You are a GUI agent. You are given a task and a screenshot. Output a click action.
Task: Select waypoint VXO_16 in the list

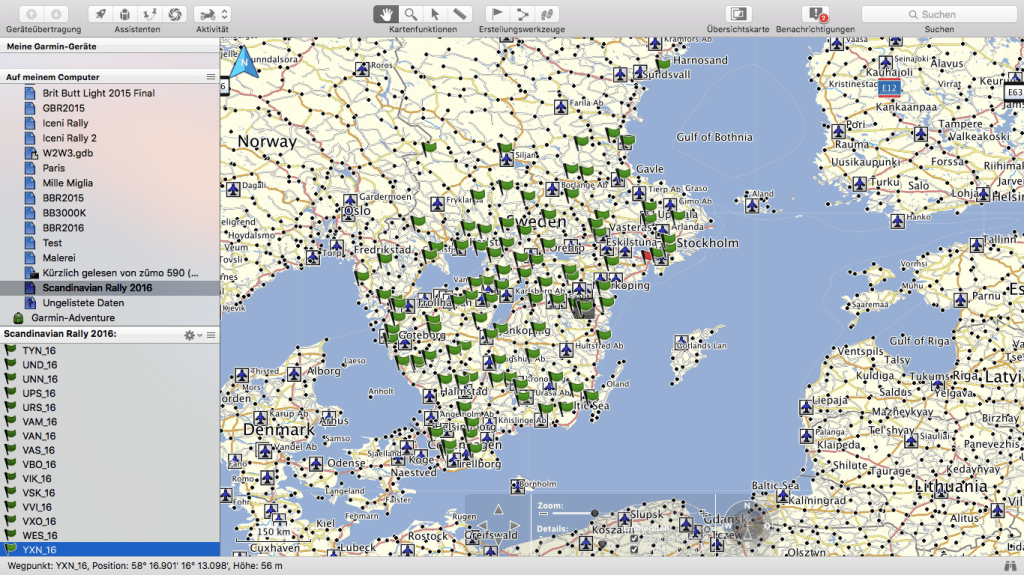[x=40, y=521]
